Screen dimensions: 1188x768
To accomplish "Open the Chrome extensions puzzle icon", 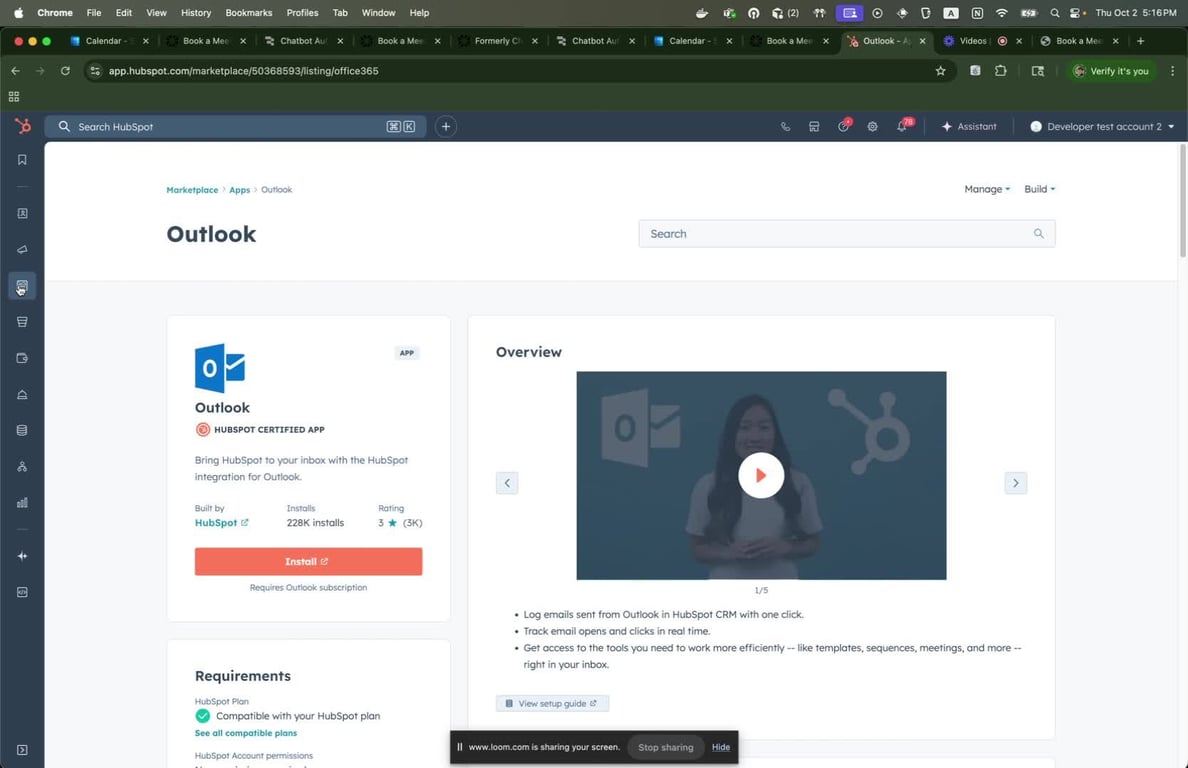I will [x=1001, y=70].
